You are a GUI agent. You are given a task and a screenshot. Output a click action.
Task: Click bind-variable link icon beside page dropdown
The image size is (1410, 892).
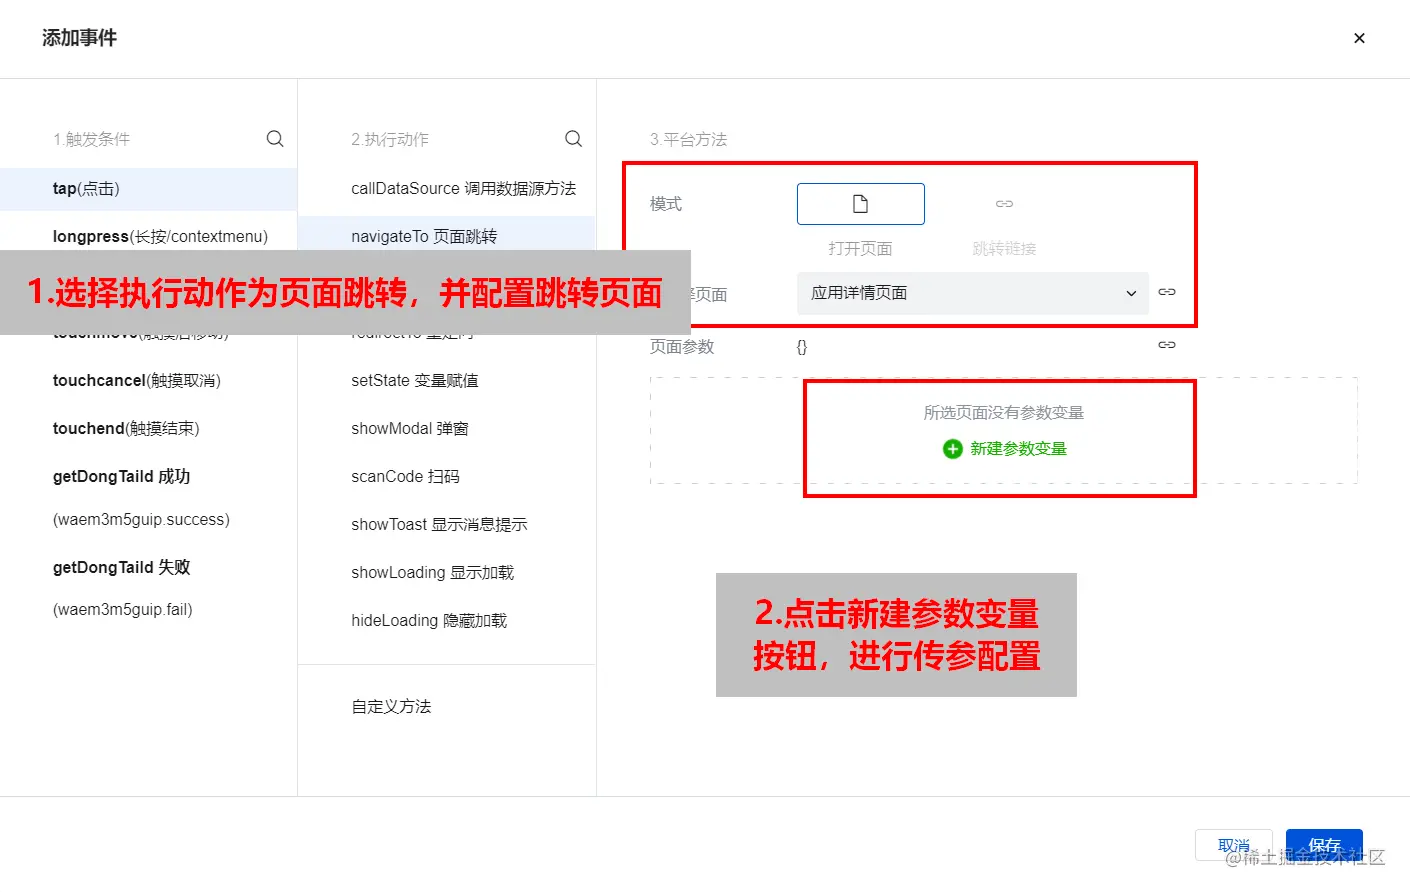click(1167, 292)
